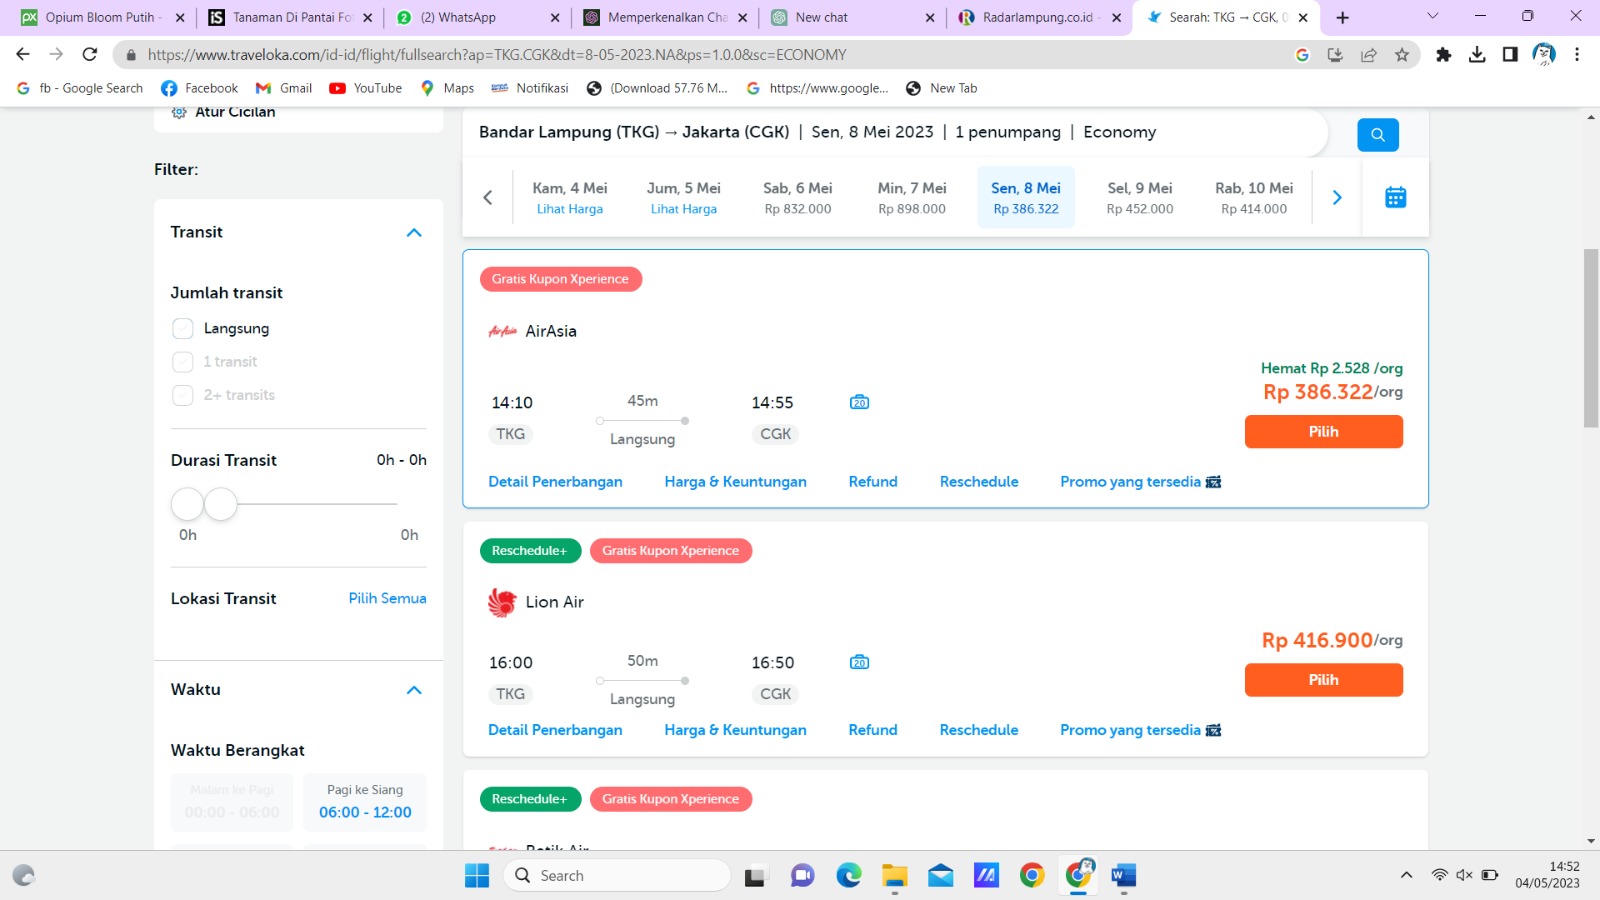Click Pilih for AirAsia flight
Viewport: 1600px width, 900px height.
(1323, 432)
